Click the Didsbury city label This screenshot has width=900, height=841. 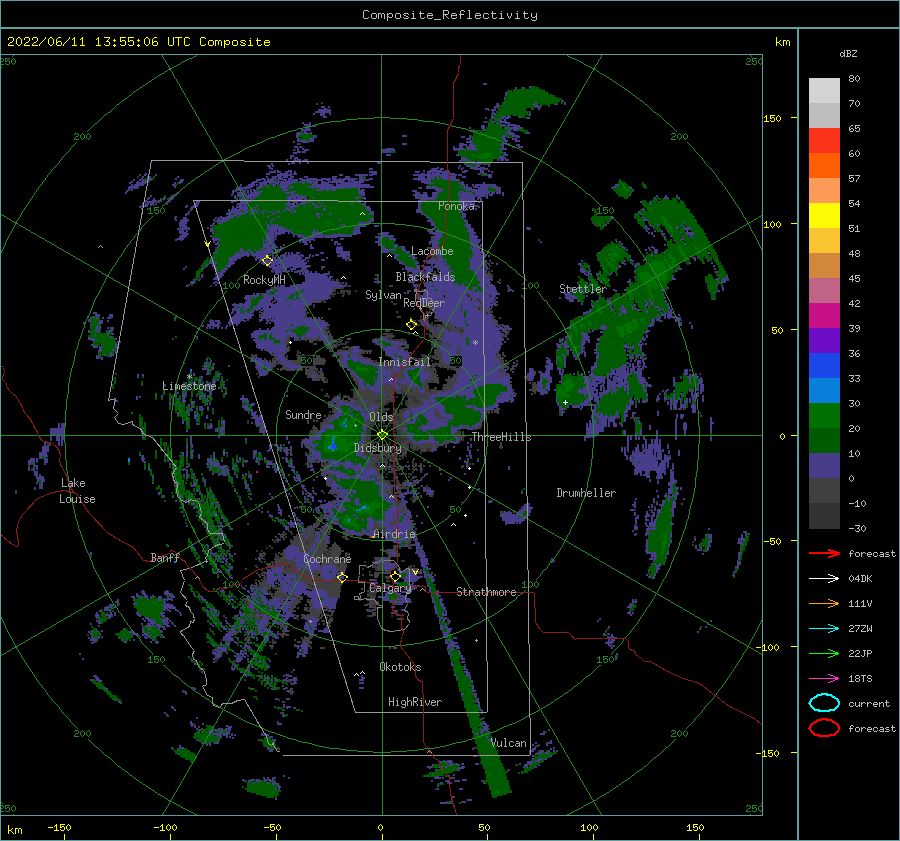pos(378,448)
